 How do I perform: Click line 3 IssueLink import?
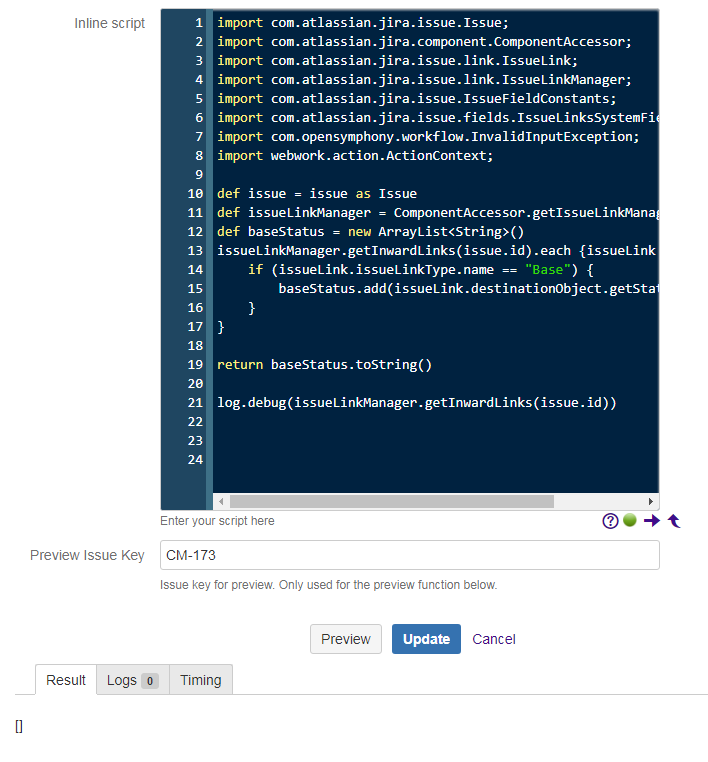(x=397, y=61)
